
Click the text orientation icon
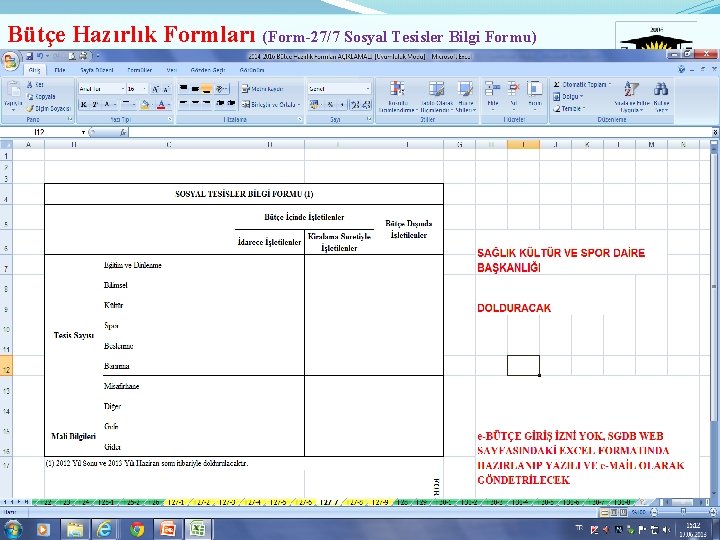click(x=221, y=89)
